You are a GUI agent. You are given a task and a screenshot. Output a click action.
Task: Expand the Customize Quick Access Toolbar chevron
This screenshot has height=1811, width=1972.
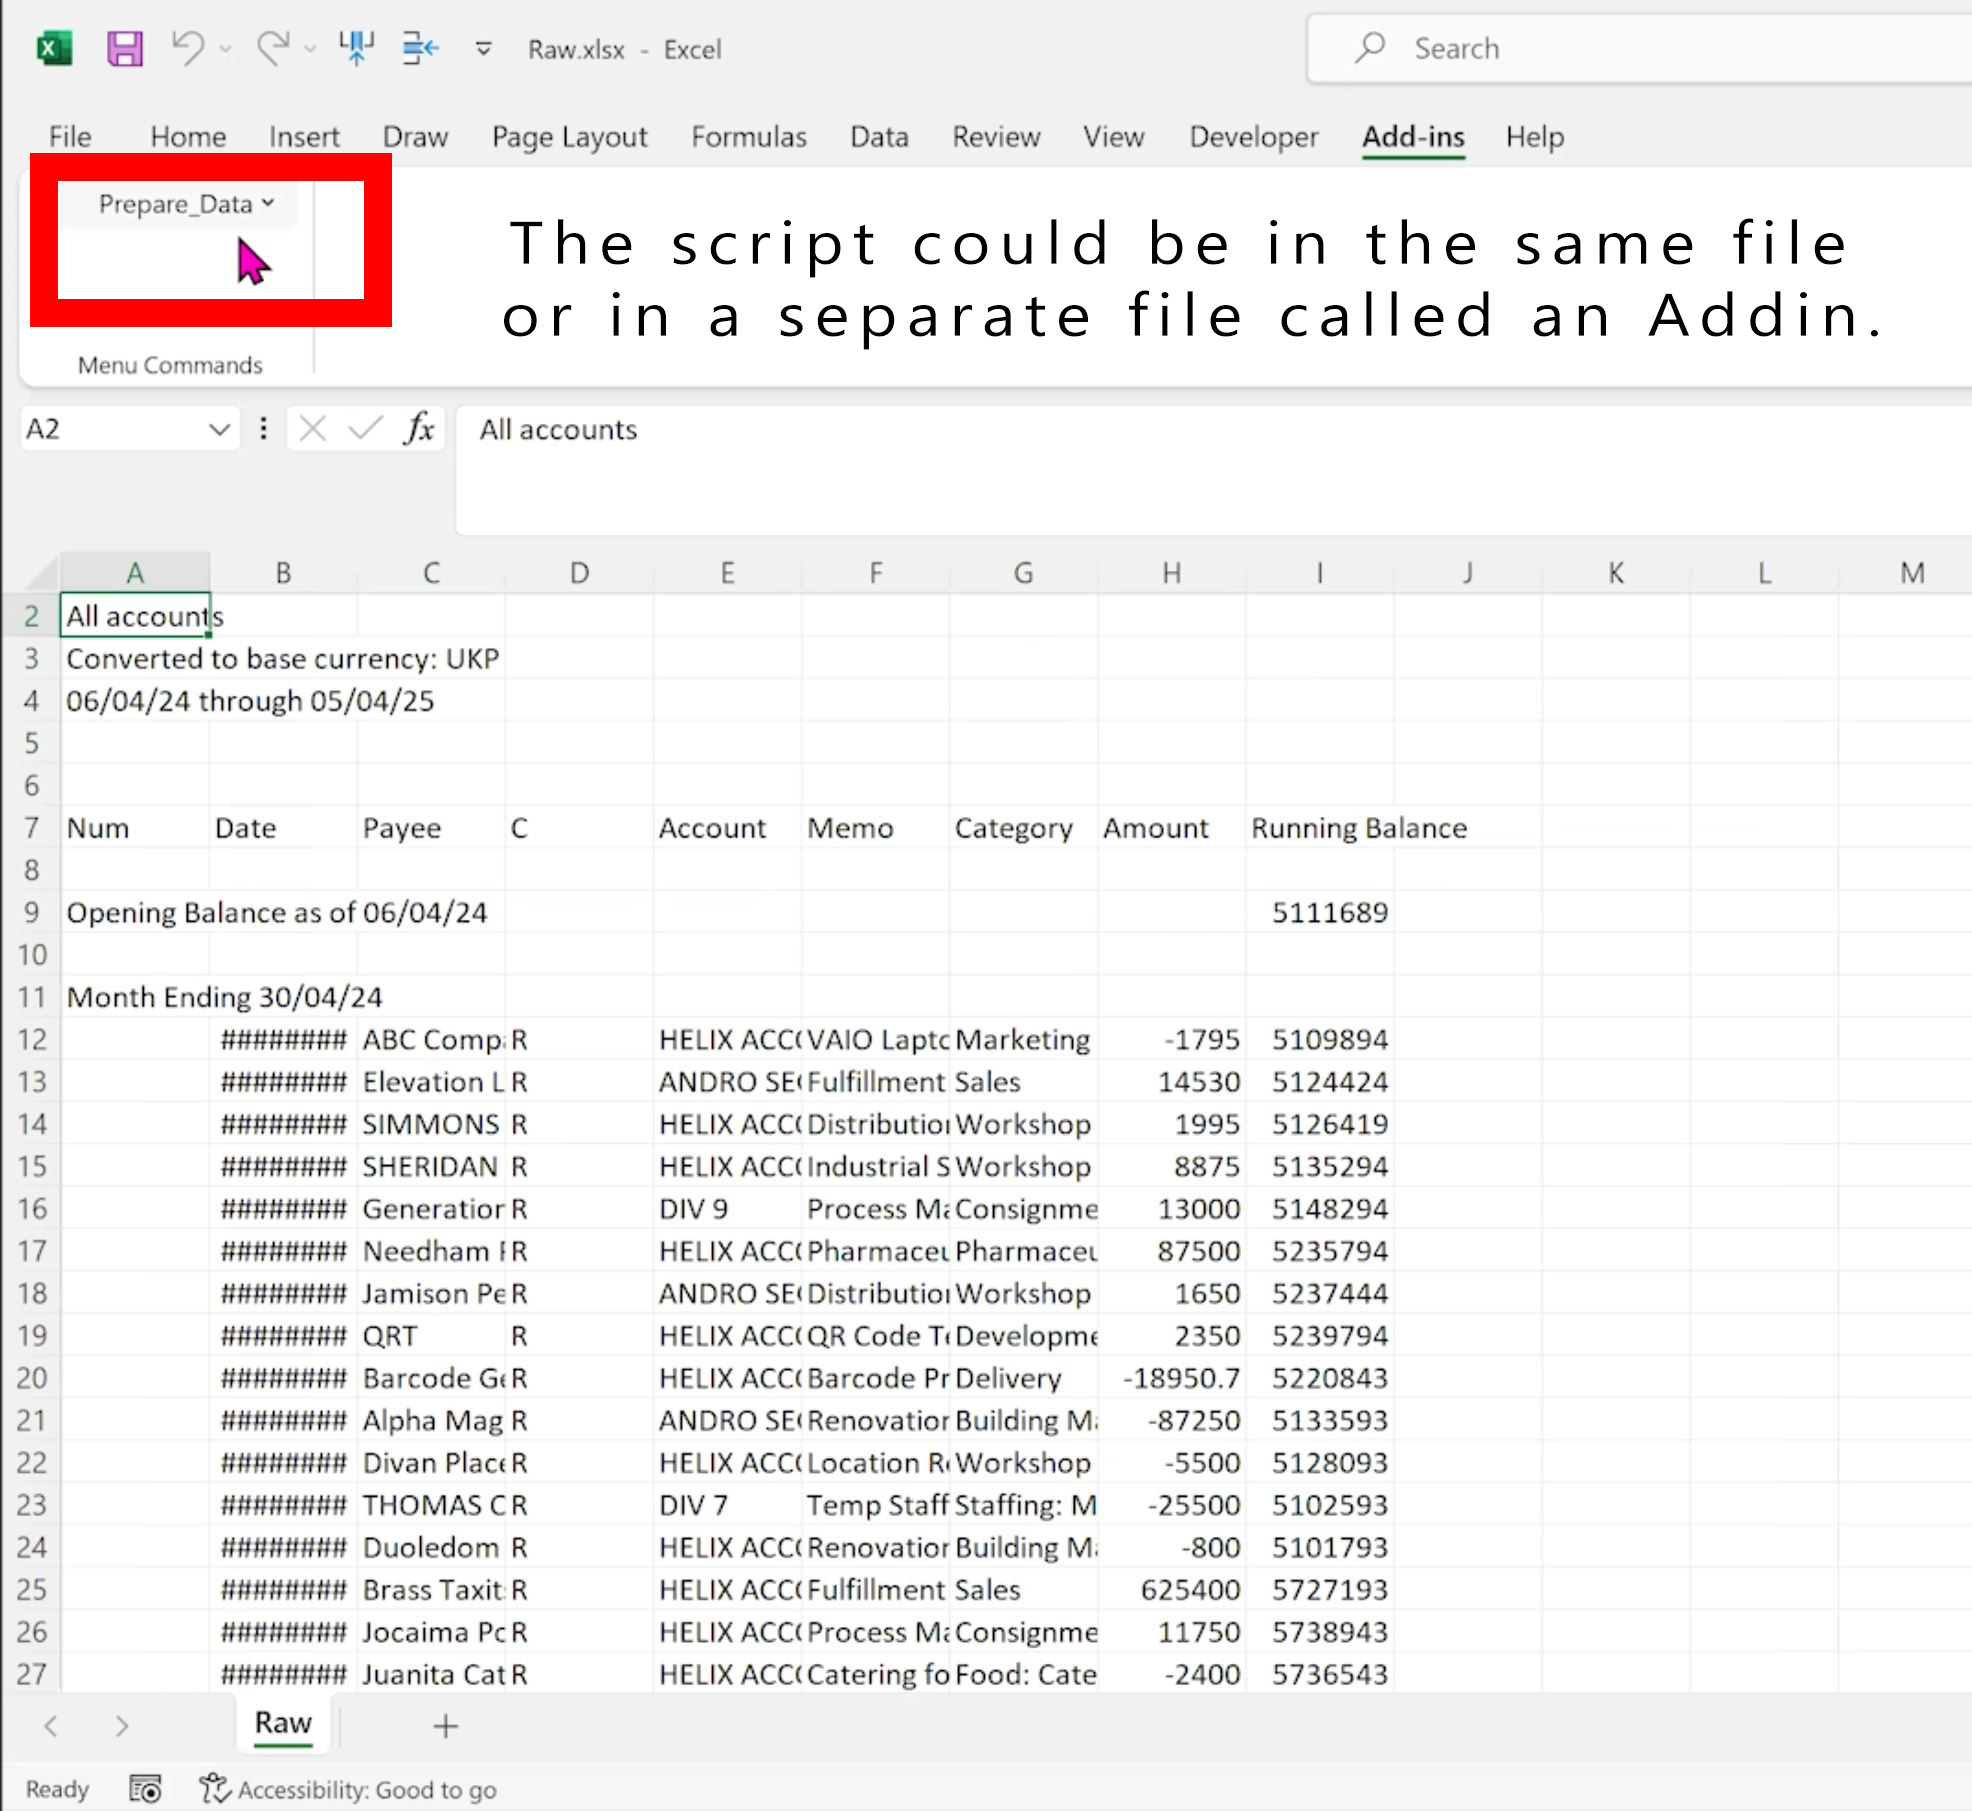[x=482, y=48]
